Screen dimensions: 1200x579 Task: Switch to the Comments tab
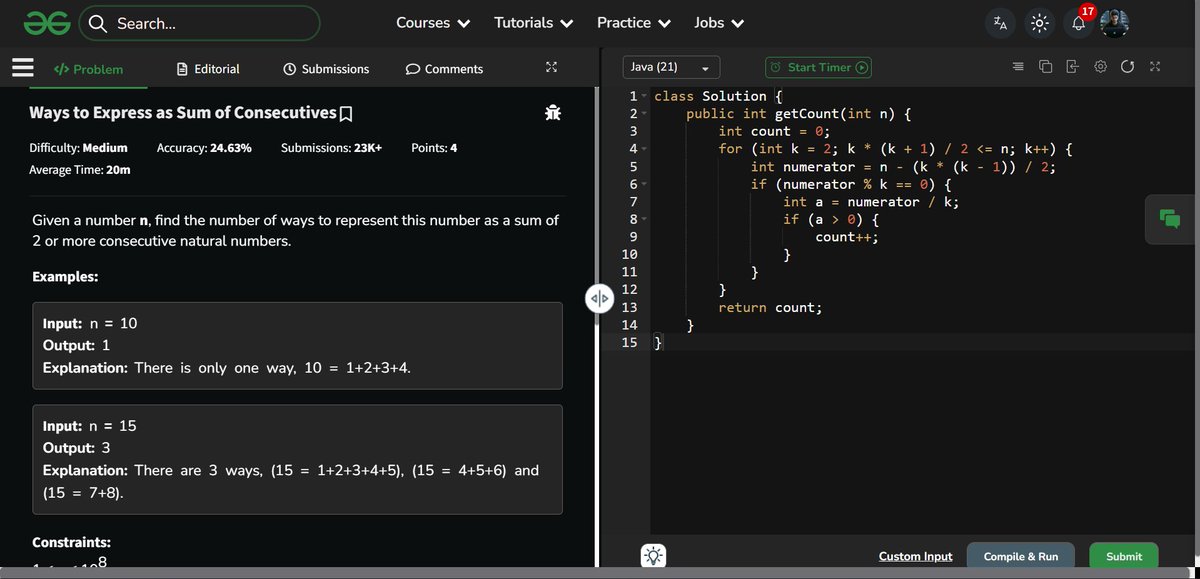[444, 69]
